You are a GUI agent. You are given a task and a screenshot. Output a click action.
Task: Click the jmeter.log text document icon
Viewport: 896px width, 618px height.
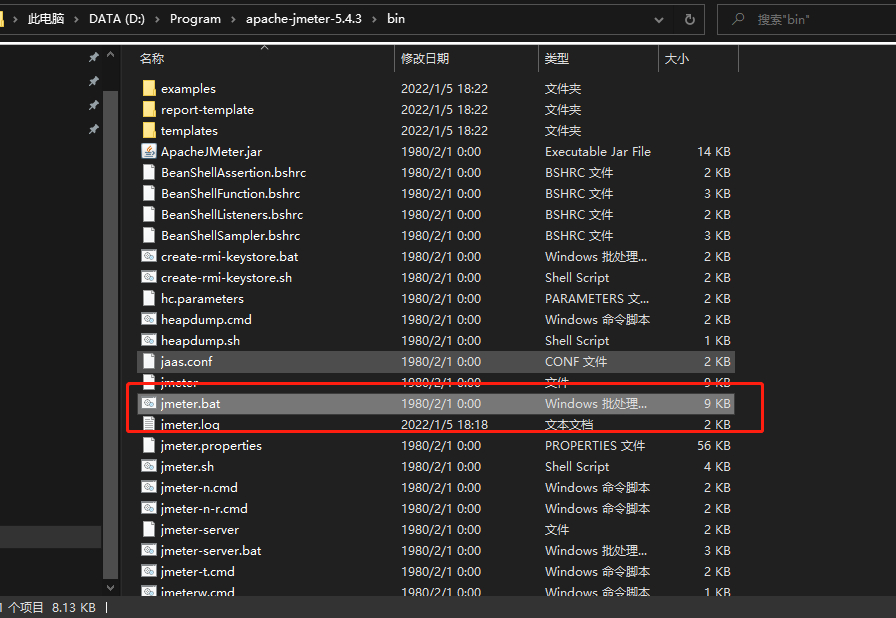(x=149, y=424)
